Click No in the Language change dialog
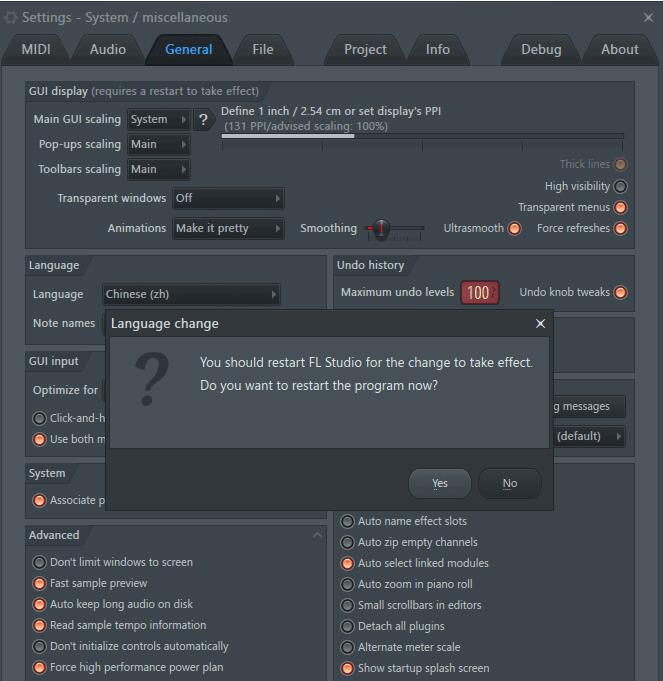Image resolution: width=663 pixels, height=681 pixels. click(510, 483)
